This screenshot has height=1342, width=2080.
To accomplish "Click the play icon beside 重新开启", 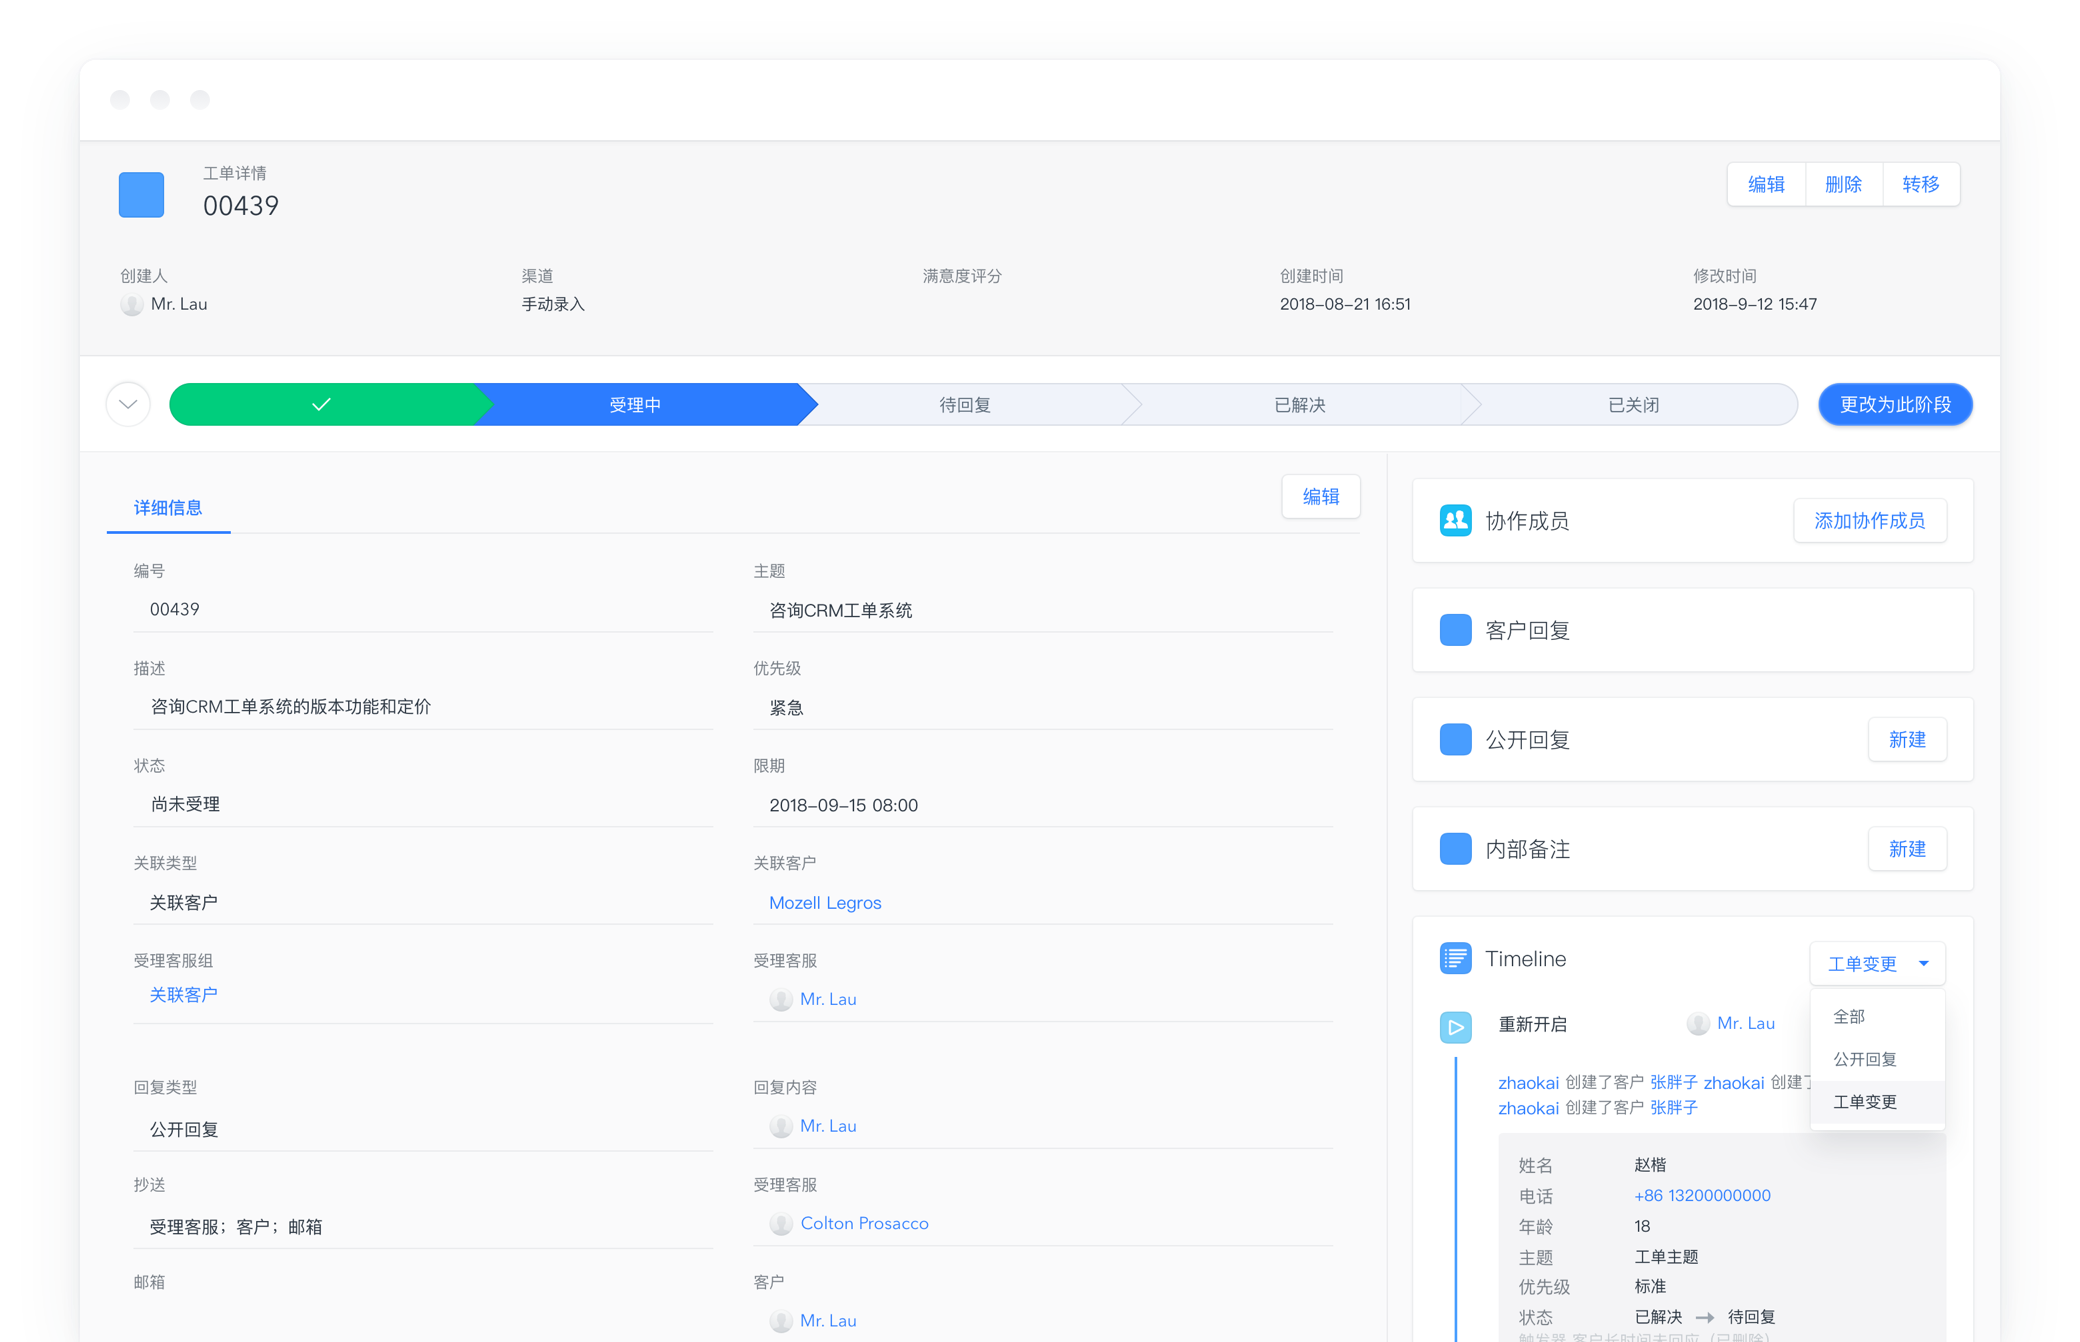I will point(1456,1026).
